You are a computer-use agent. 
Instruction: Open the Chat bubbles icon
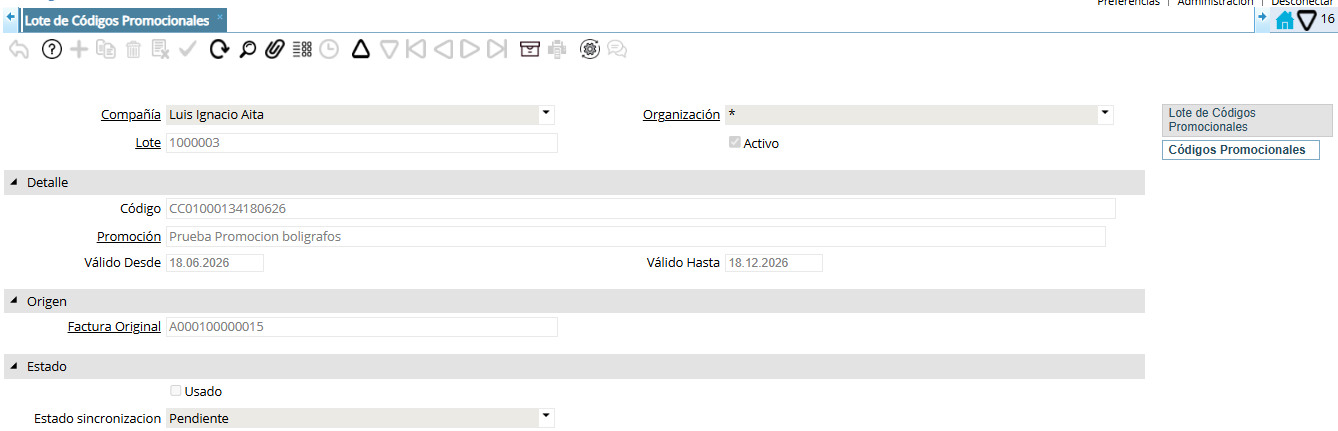point(617,49)
